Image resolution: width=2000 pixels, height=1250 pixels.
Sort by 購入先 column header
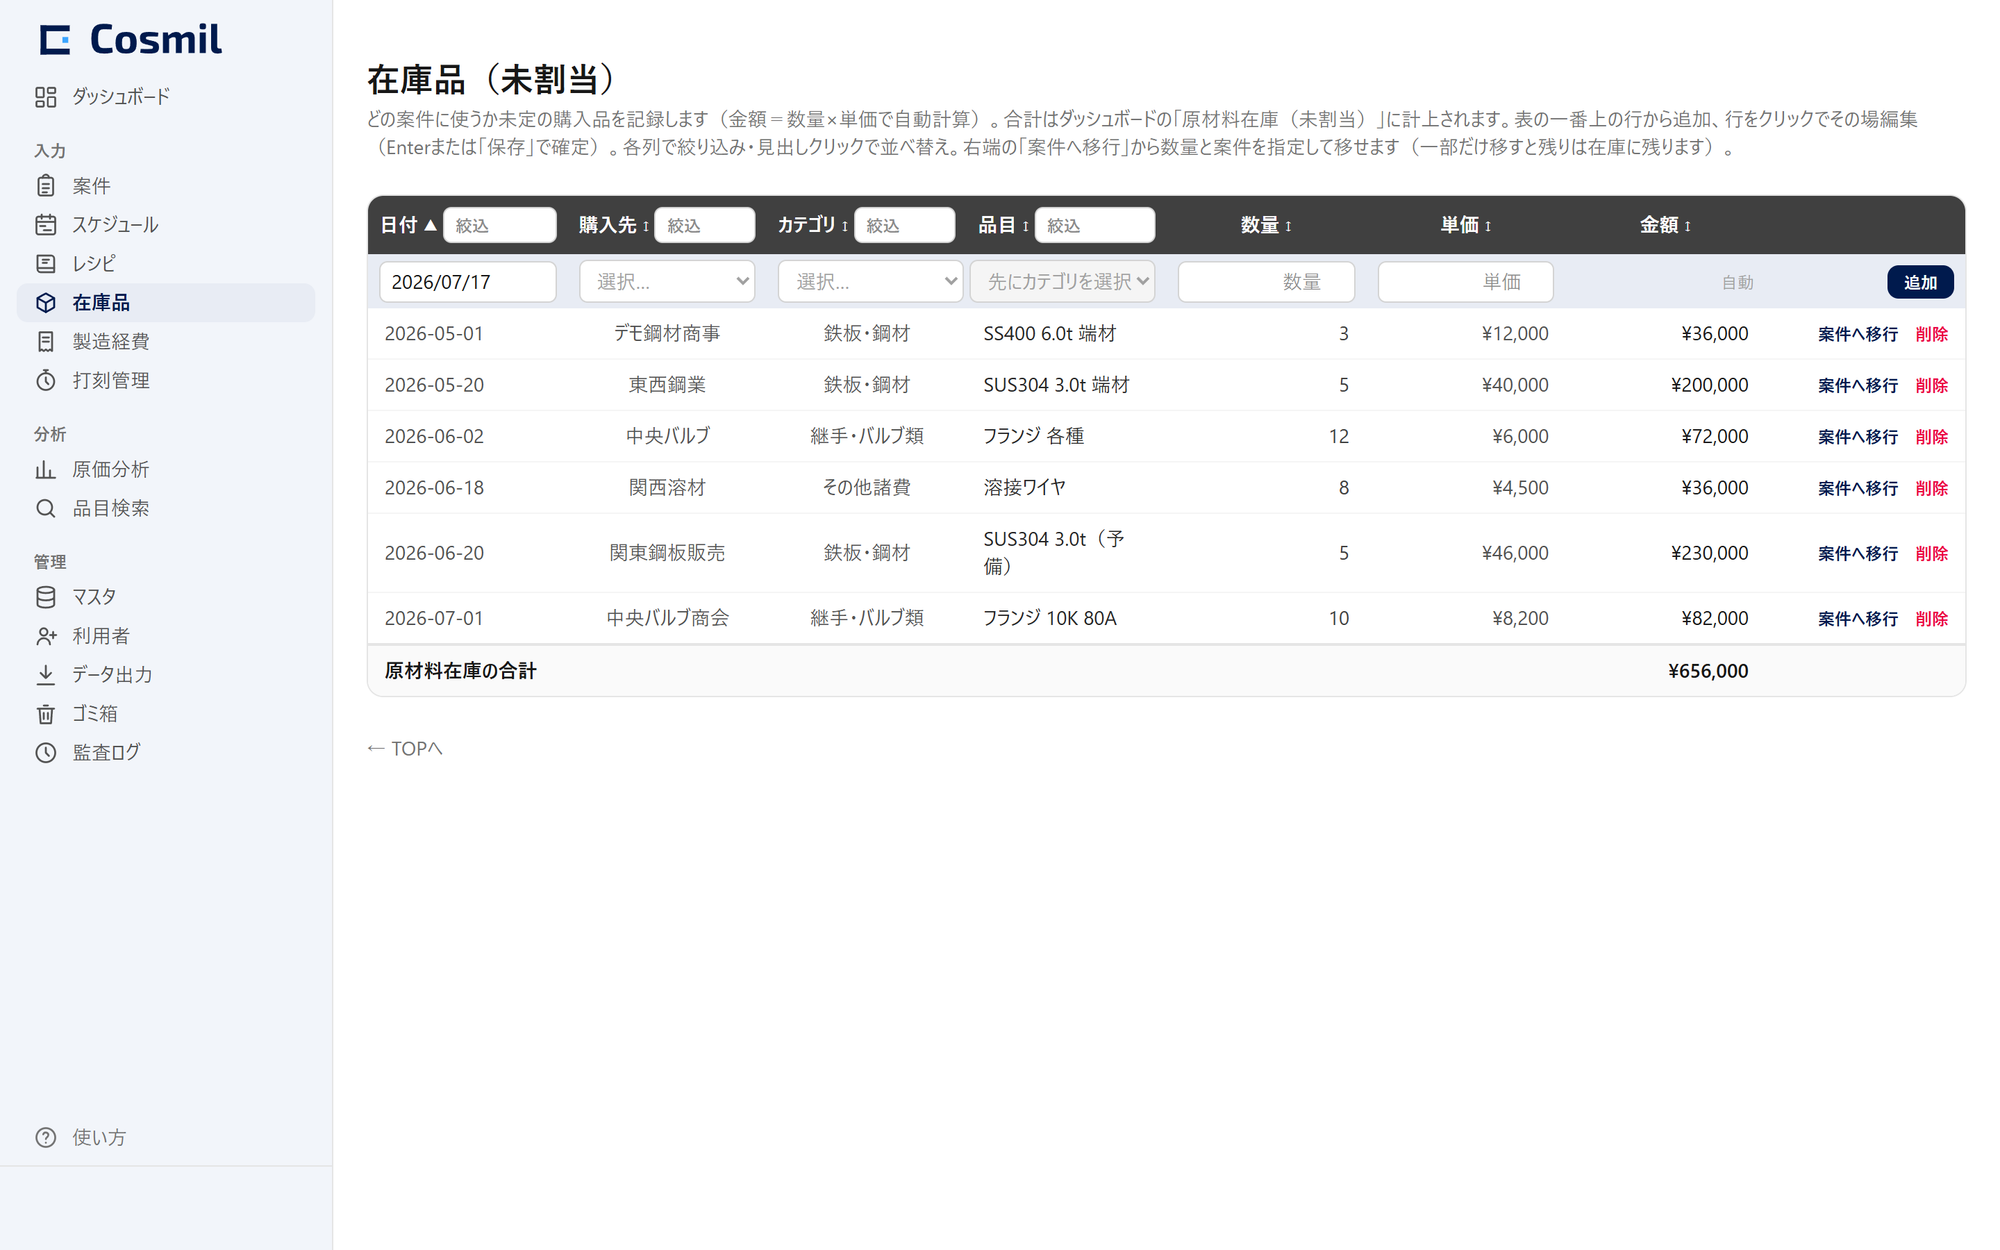coord(614,225)
